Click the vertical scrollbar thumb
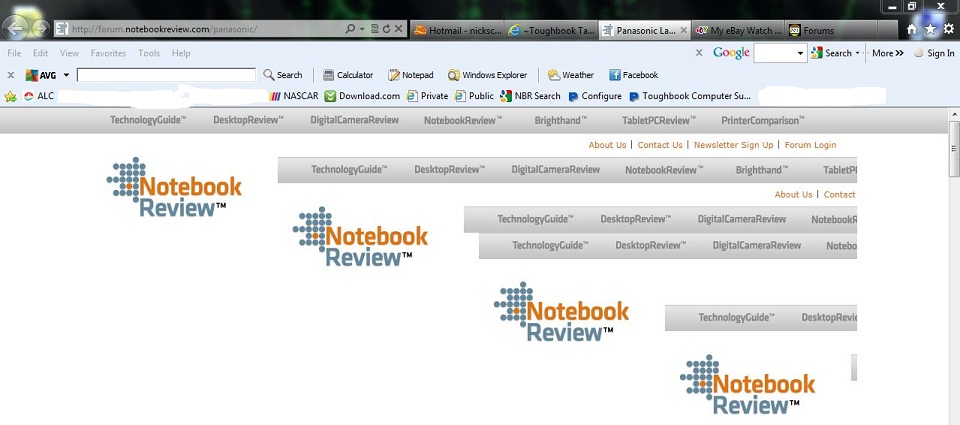 tap(954, 149)
